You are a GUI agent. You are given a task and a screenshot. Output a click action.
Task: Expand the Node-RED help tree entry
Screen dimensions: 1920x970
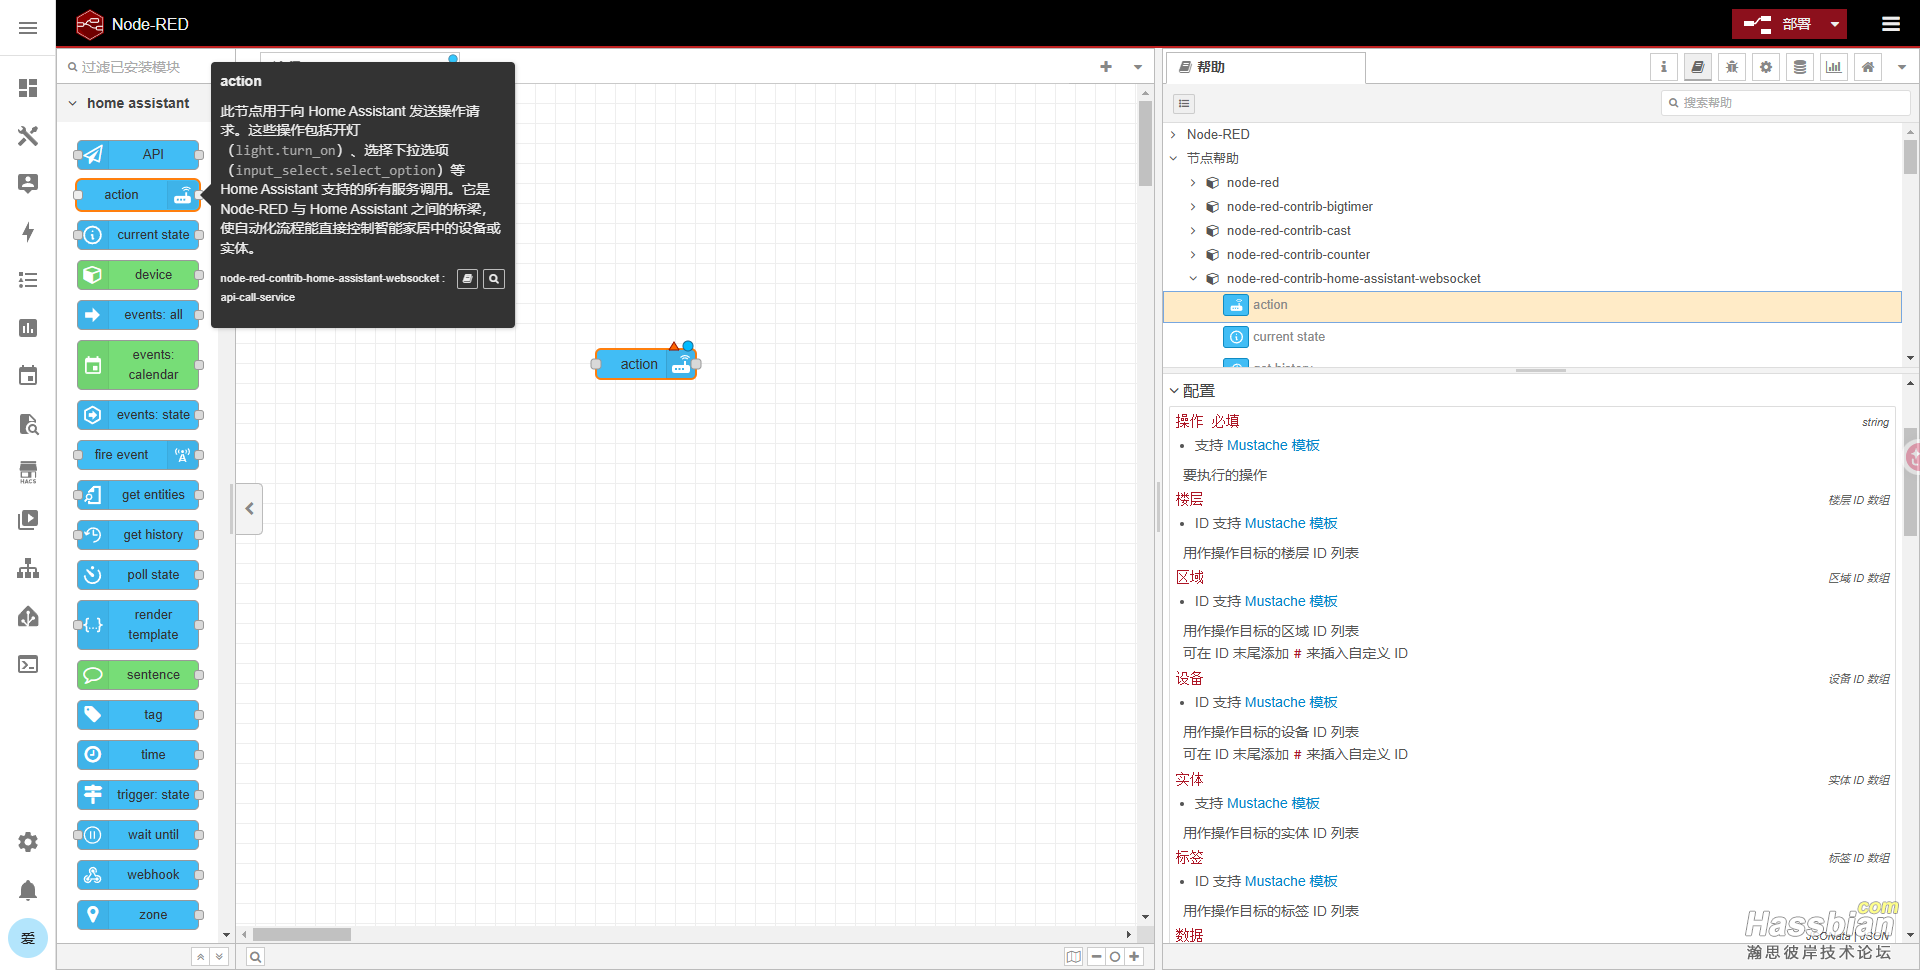1173,134
